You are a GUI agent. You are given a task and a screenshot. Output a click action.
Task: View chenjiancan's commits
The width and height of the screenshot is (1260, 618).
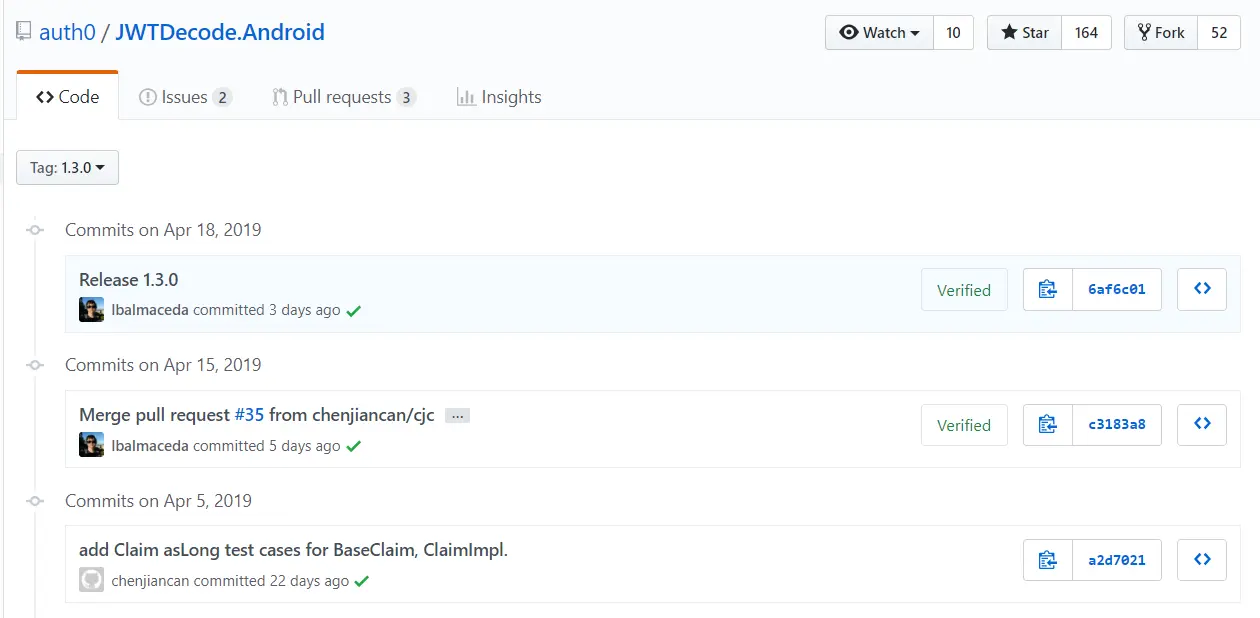tap(150, 580)
